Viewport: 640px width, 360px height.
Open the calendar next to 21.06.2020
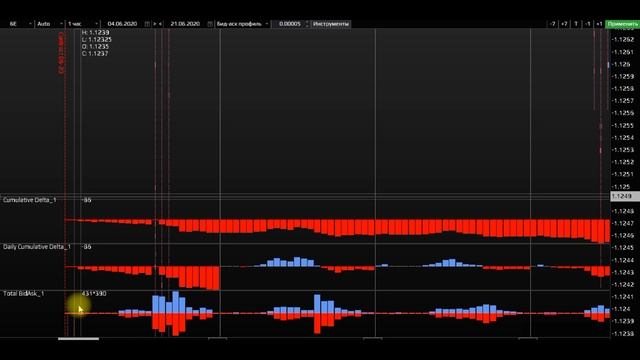(x=210, y=24)
